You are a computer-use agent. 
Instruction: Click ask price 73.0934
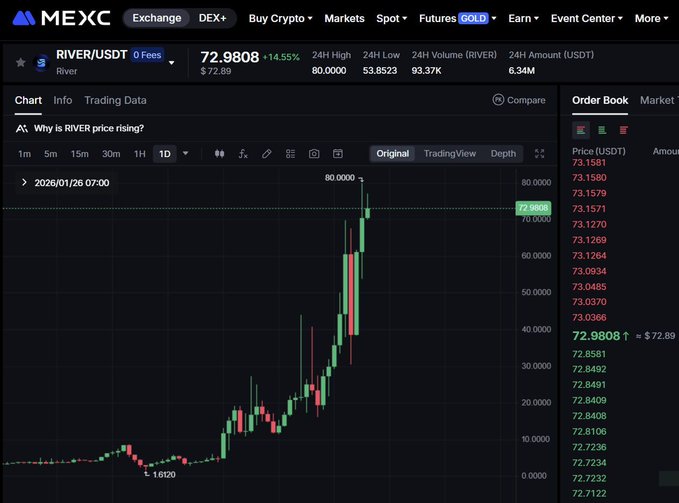589,271
